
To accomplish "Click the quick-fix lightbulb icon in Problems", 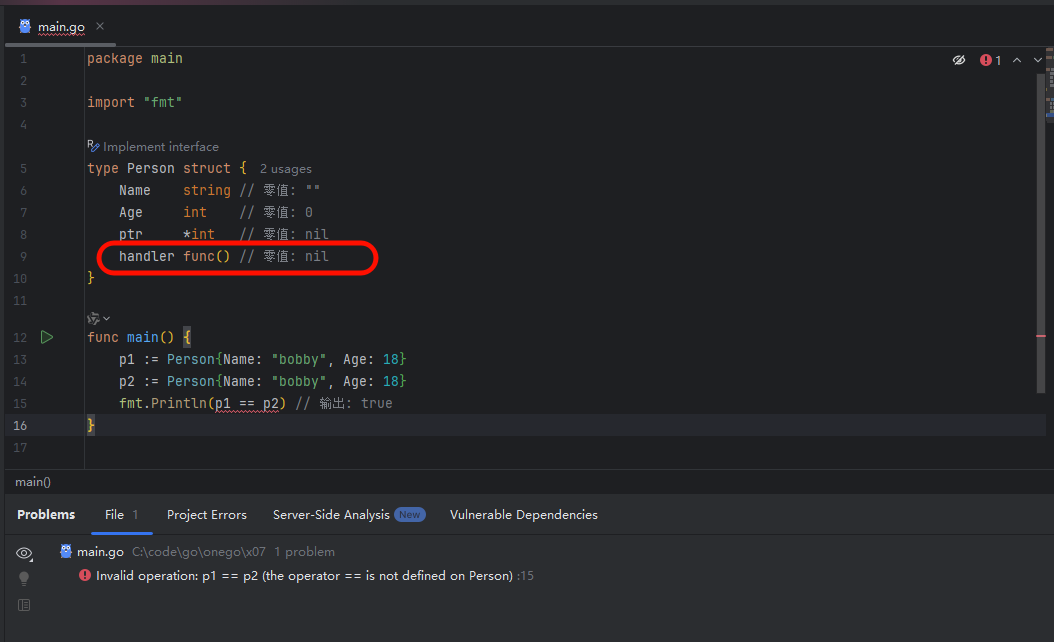I will click(24, 578).
